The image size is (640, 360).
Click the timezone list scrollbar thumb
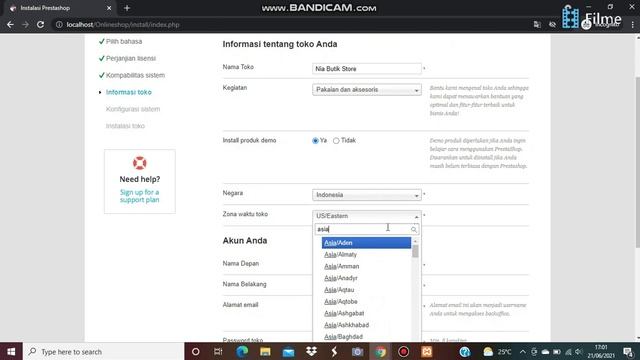pos(415,251)
